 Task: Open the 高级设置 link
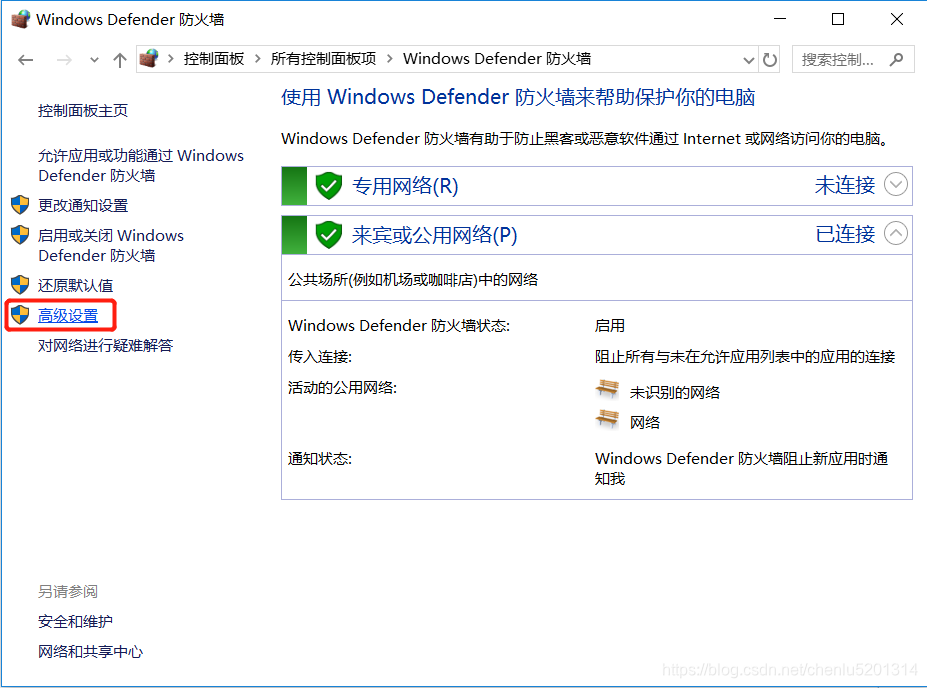pyautogui.click(x=68, y=316)
